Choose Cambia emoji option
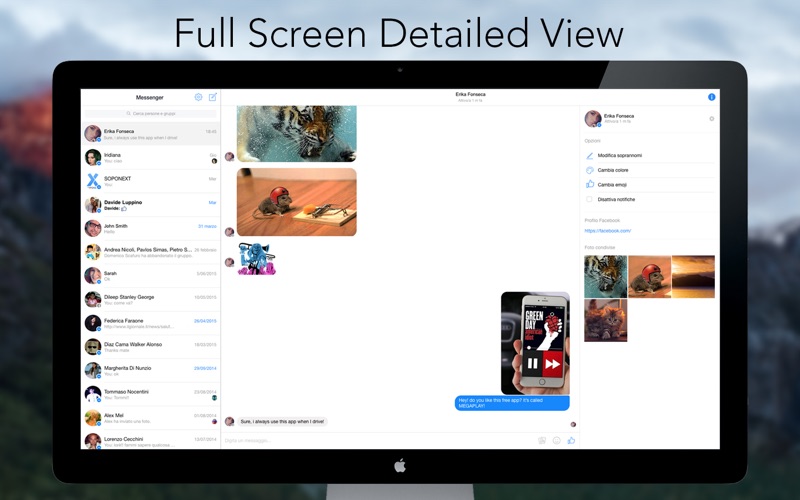 (611, 185)
